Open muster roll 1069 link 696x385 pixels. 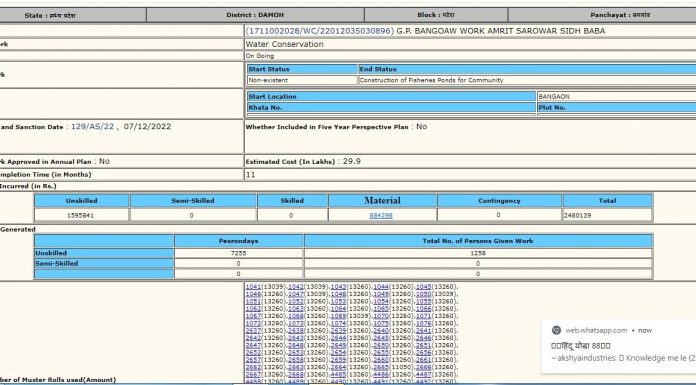(338, 316)
